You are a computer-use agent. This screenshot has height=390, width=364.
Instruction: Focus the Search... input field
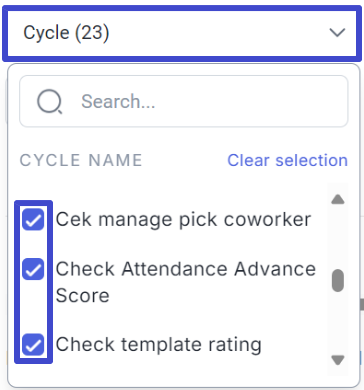pos(184,101)
